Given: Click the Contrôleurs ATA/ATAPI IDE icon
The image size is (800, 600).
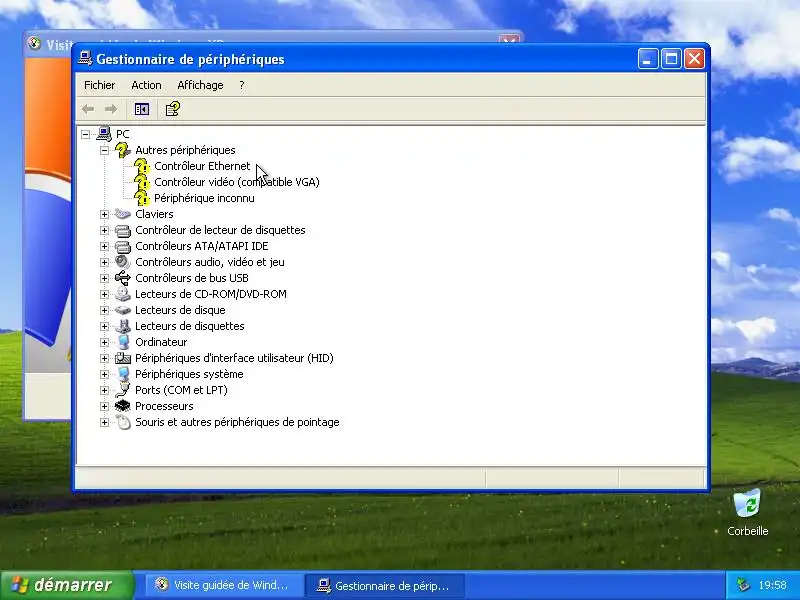Looking at the screenshot, I should [123, 246].
